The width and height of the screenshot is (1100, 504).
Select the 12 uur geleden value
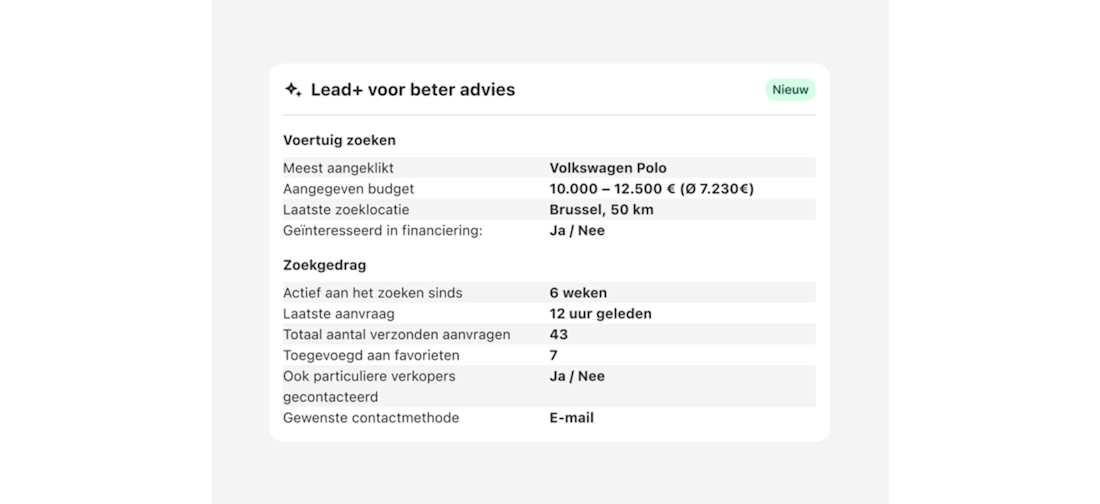(x=600, y=314)
